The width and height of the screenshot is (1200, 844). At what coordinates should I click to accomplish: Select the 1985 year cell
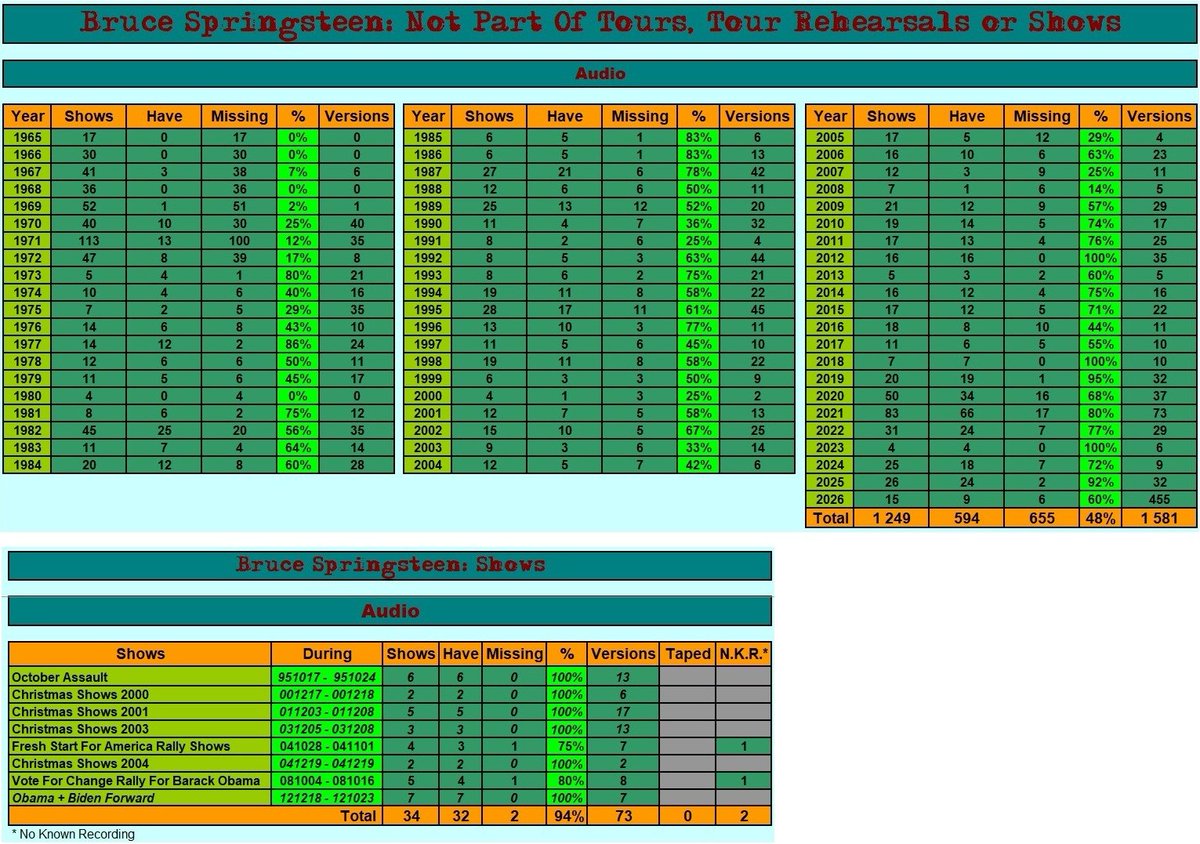coord(429,137)
